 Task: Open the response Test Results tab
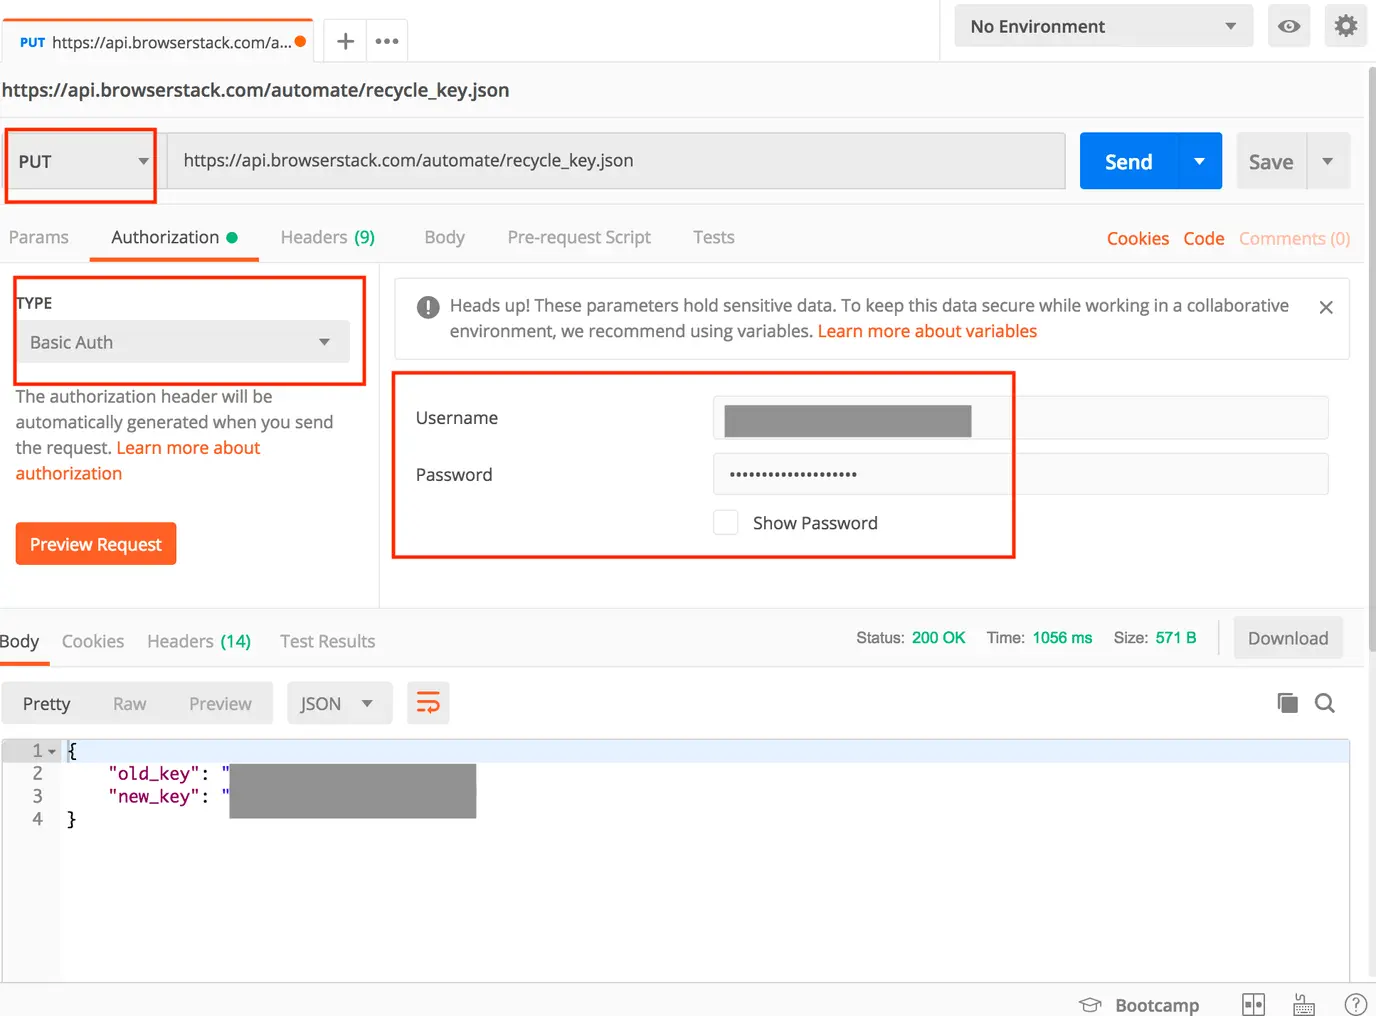pos(327,641)
